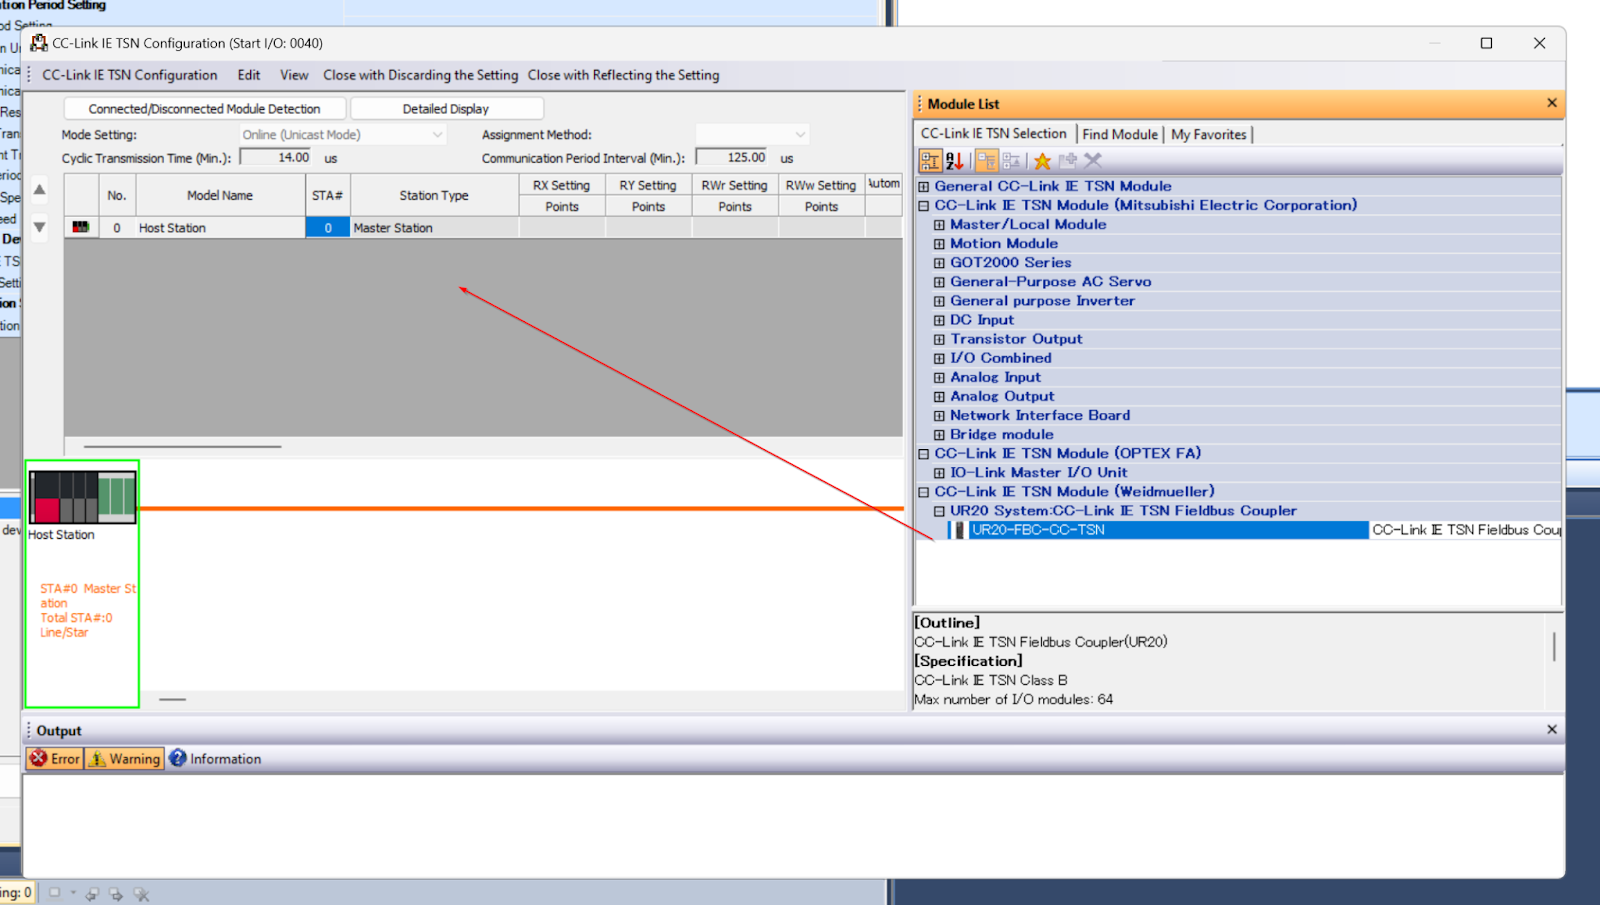Open the Assignment Method dropdown
Image resolution: width=1600 pixels, height=905 pixels.
tap(752, 134)
